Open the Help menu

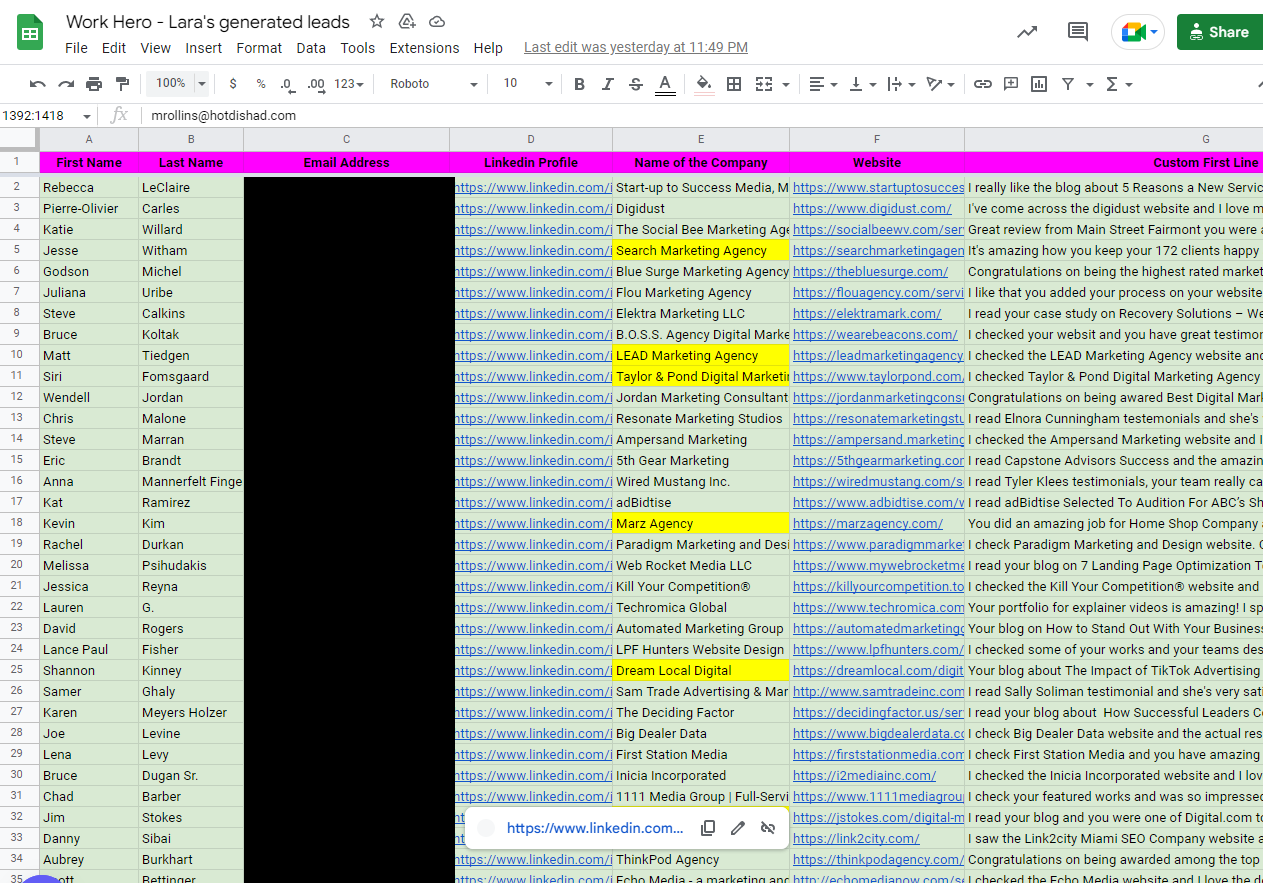[488, 48]
